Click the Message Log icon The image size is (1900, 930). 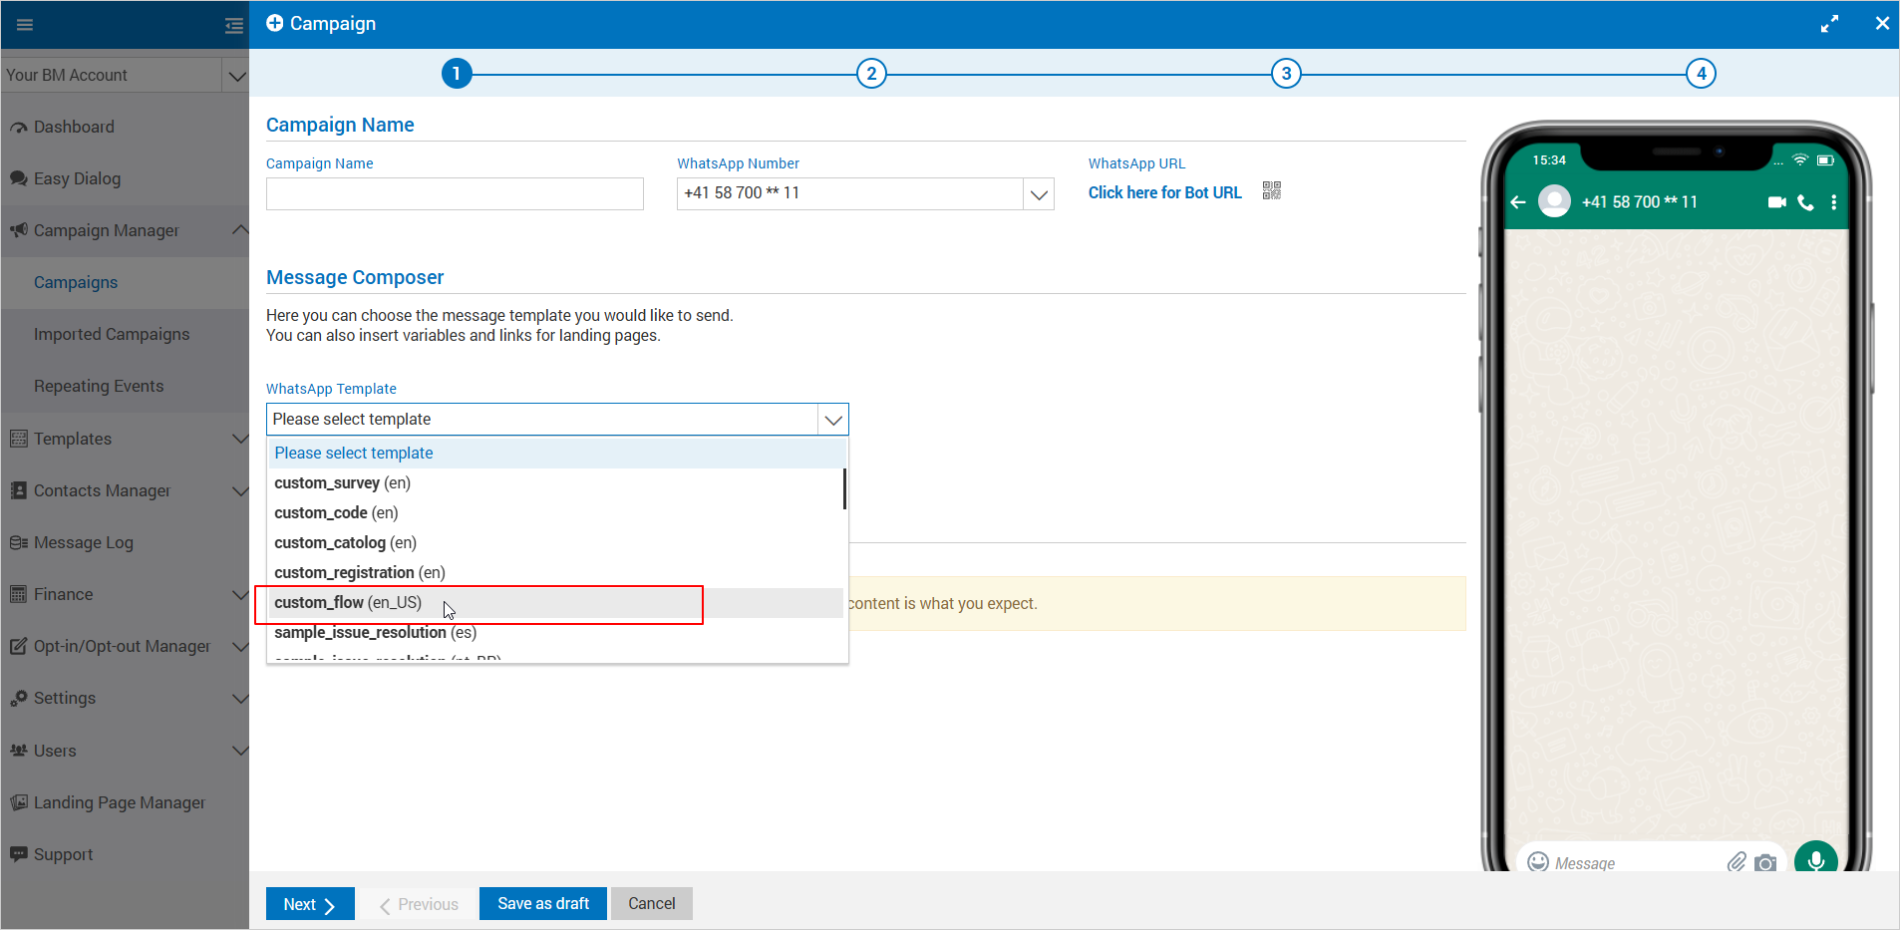pos(19,543)
